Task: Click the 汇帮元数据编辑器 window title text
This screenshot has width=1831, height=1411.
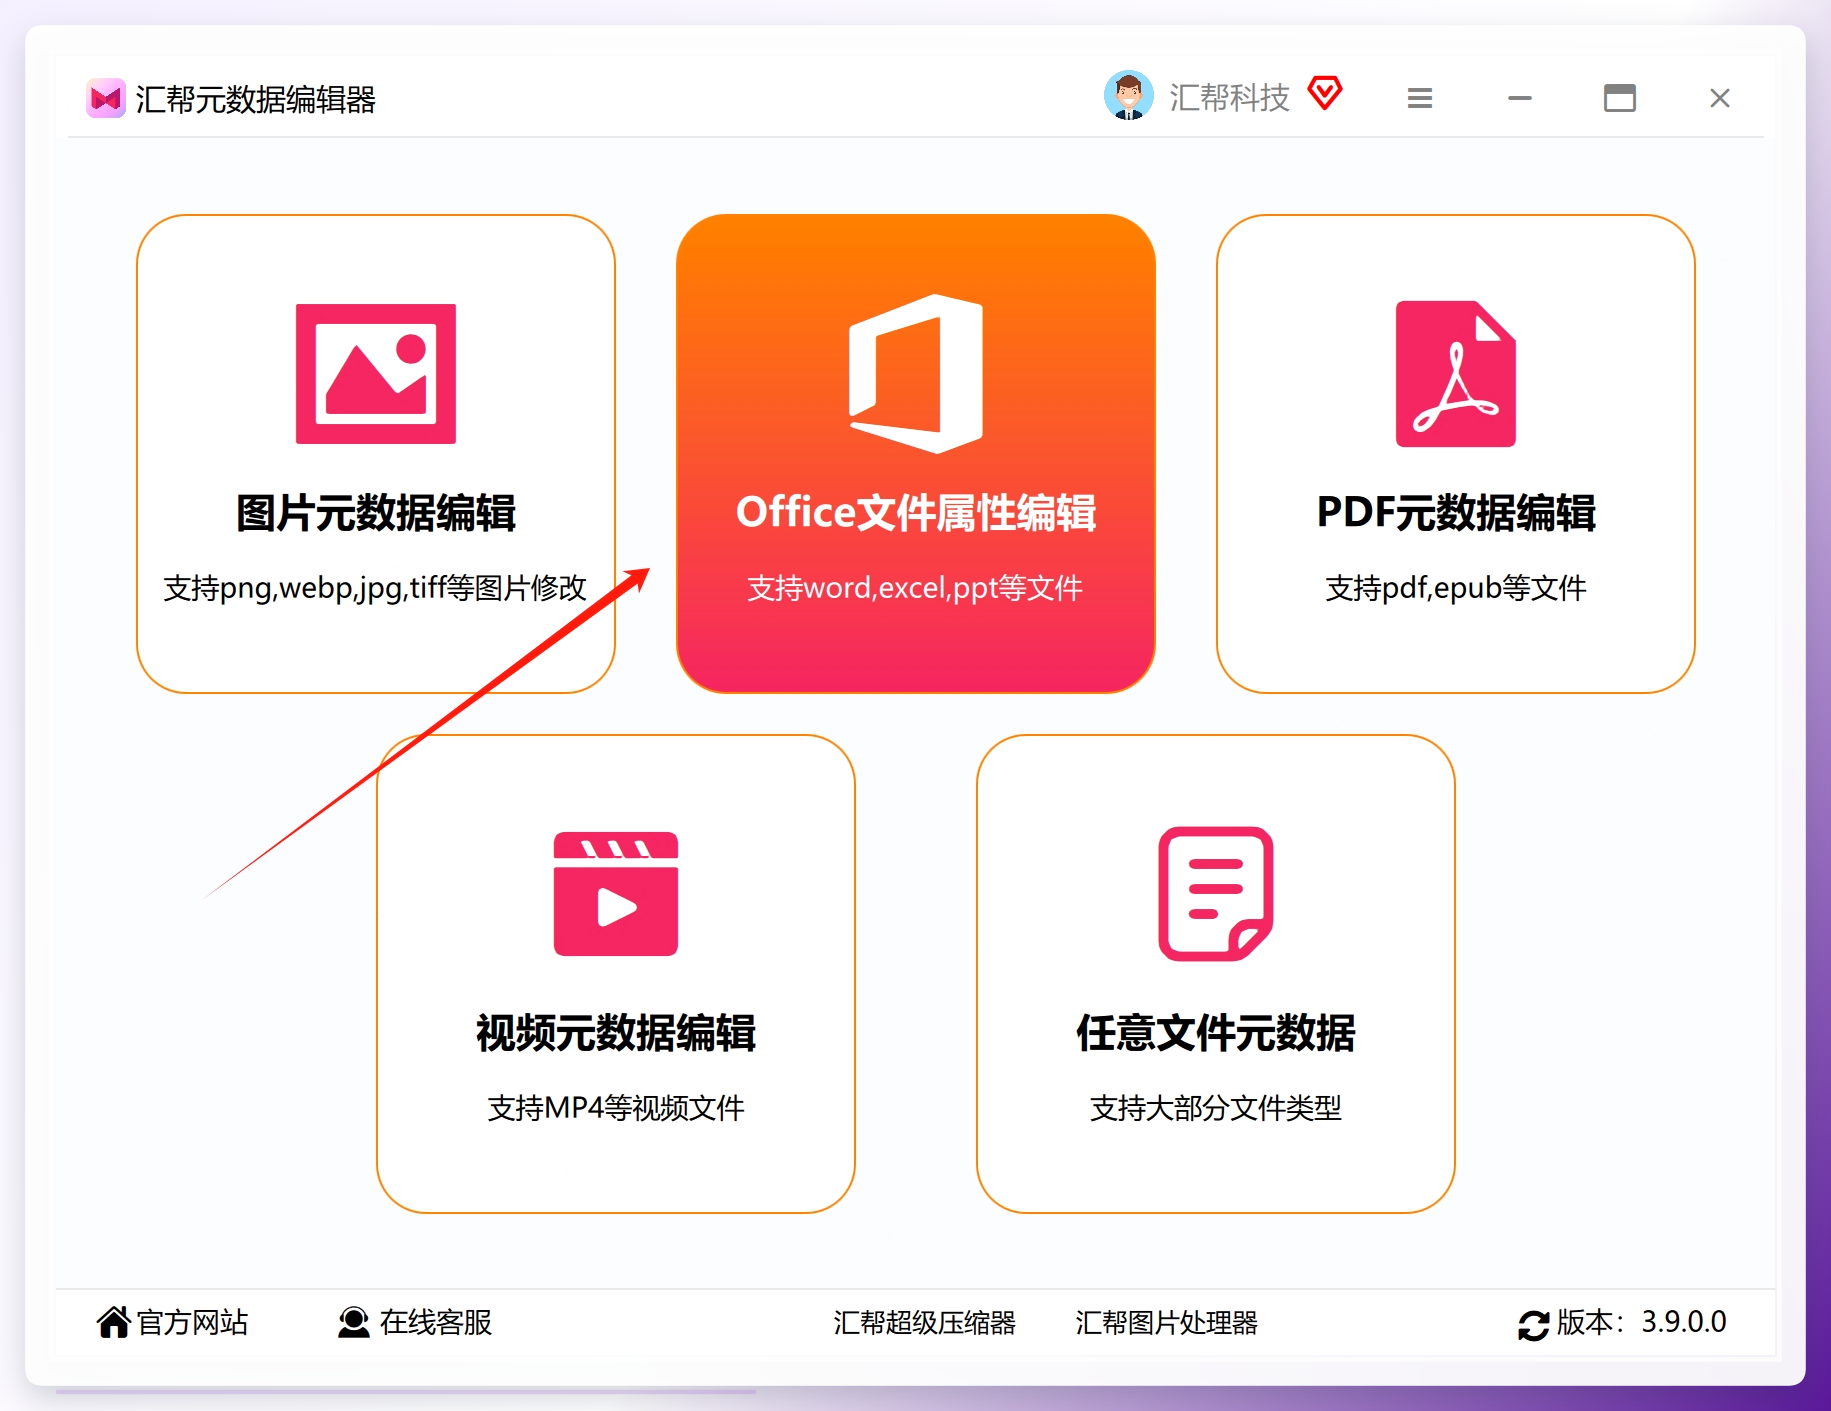Action: tap(256, 99)
